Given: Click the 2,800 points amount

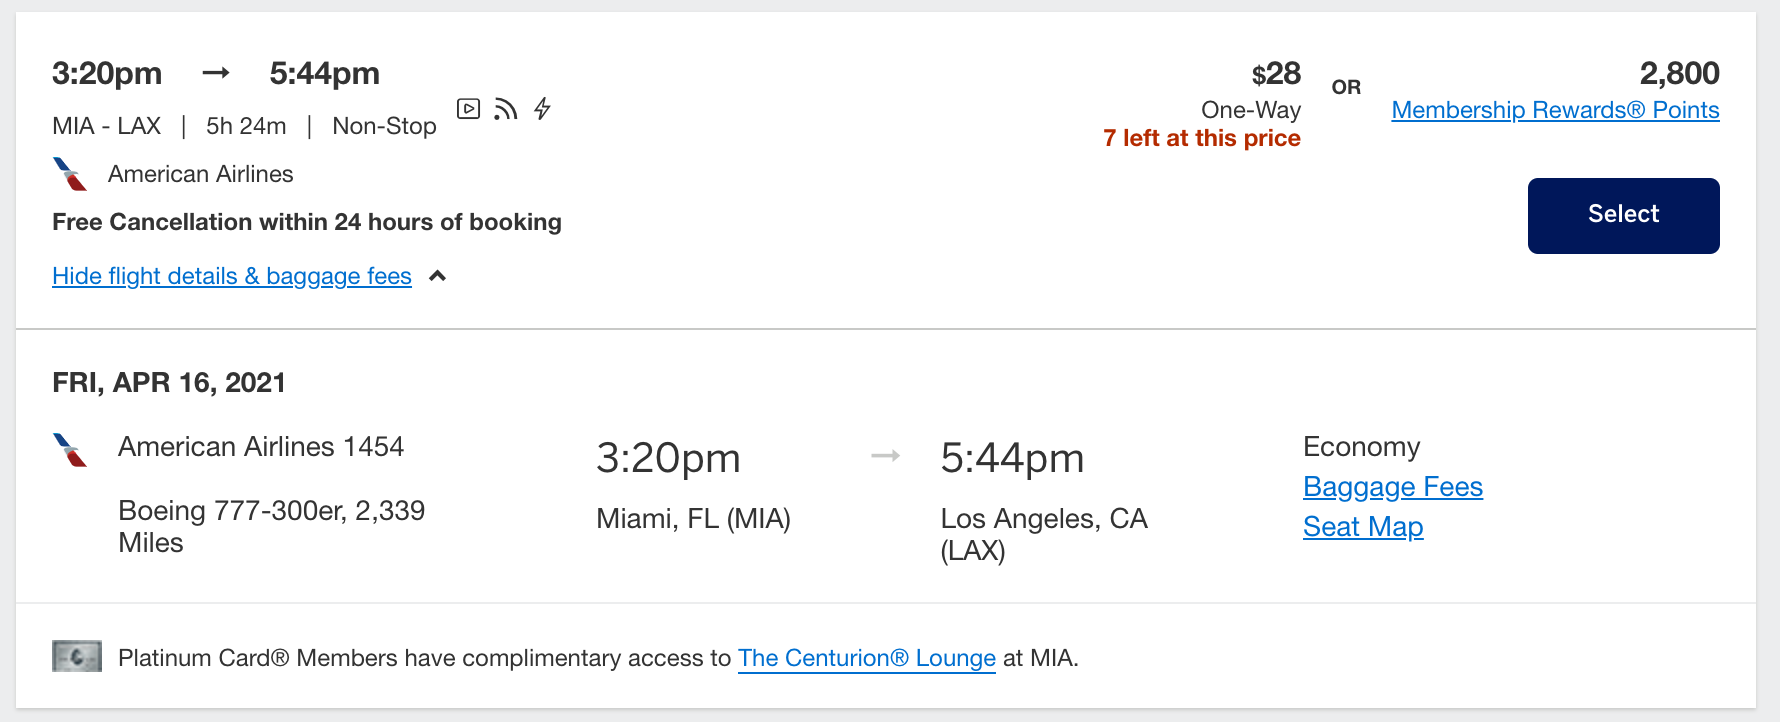Looking at the screenshot, I should [1680, 73].
